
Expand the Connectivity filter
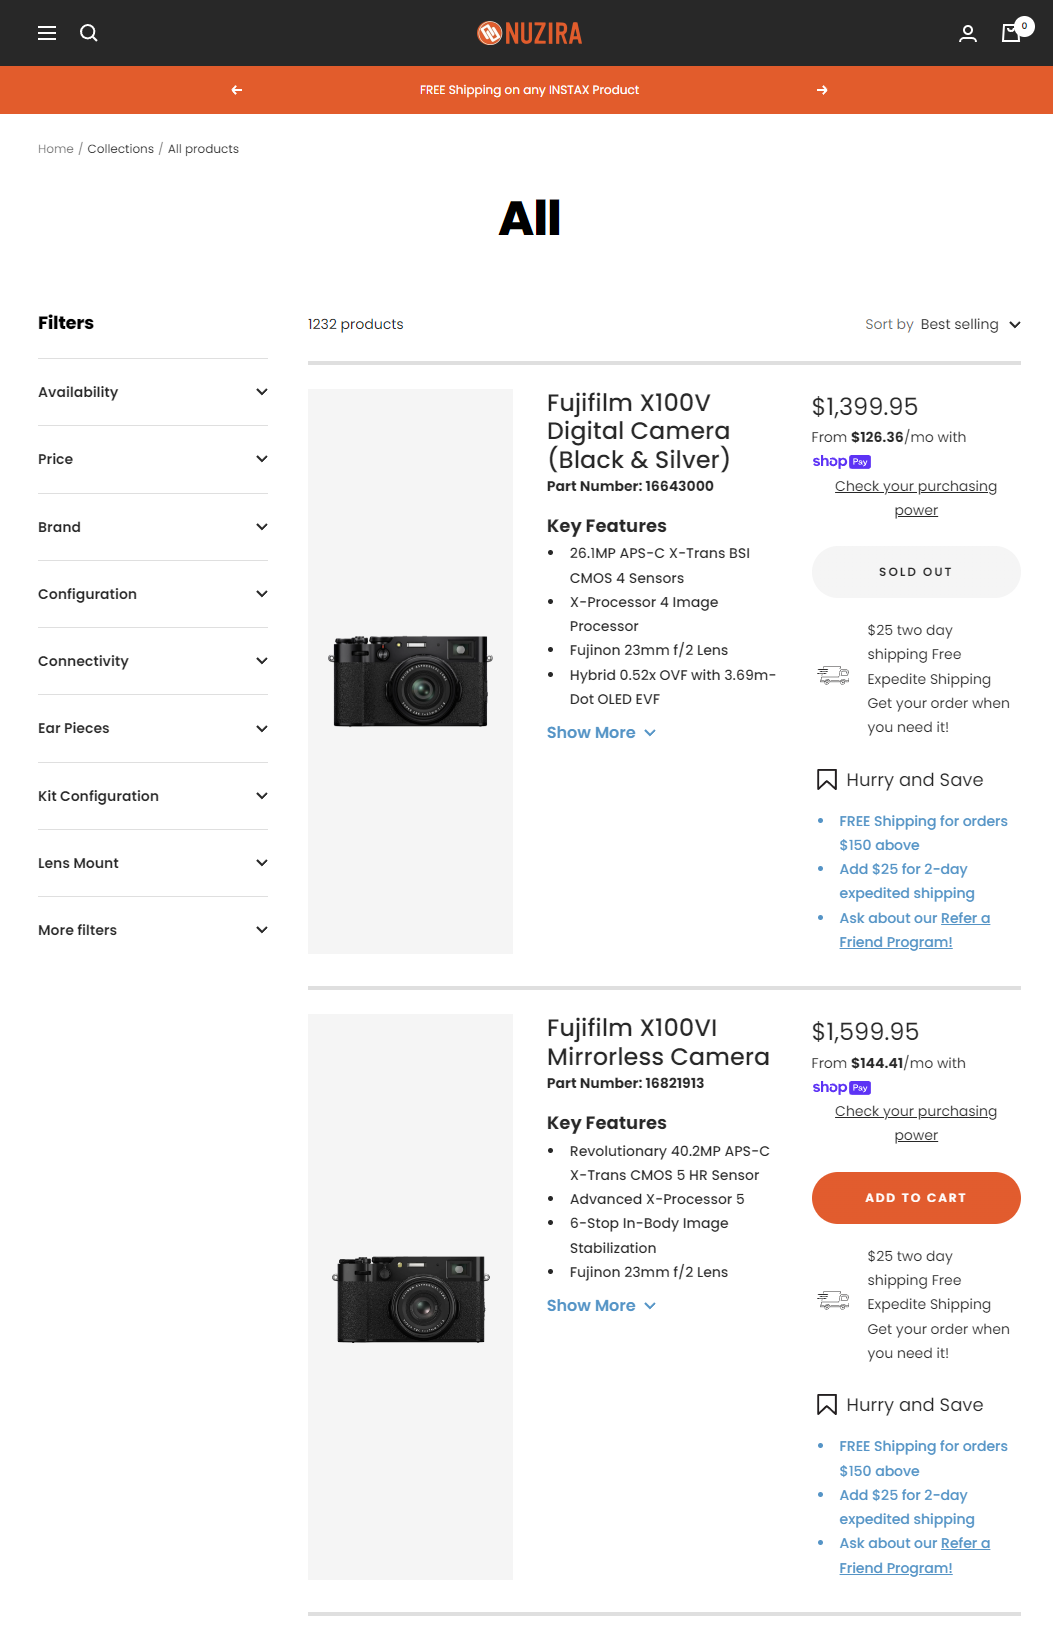(153, 661)
